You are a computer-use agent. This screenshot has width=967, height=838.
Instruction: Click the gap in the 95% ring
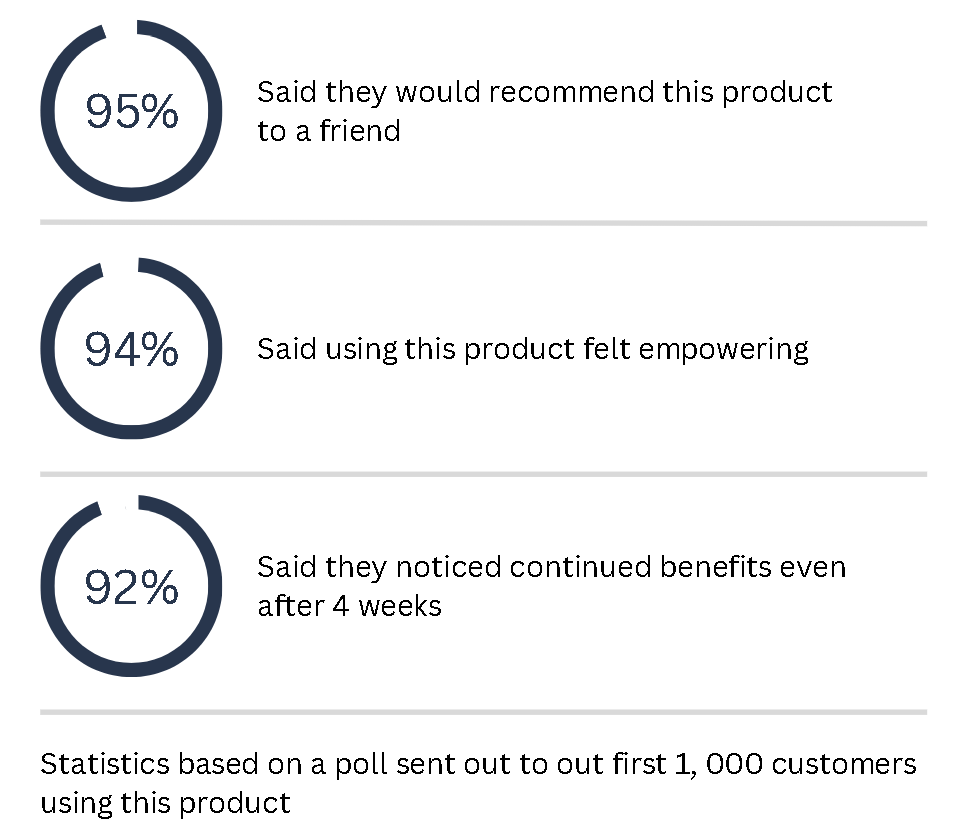click(121, 28)
